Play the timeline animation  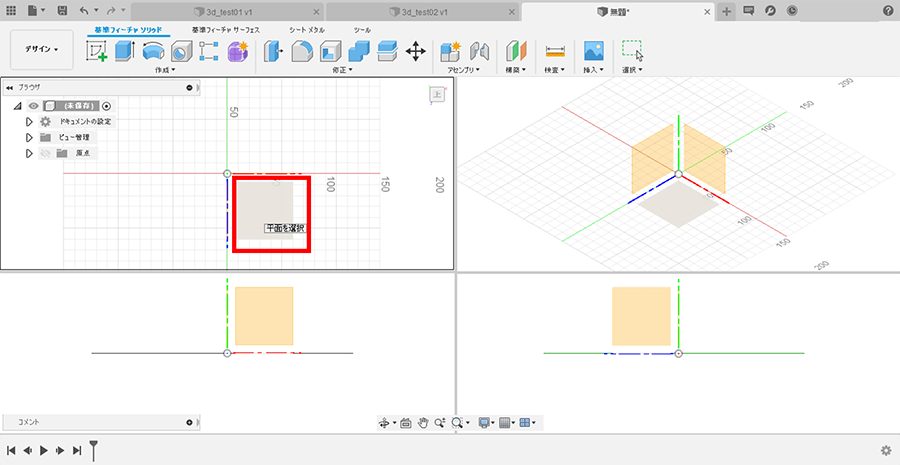[44, 451]
